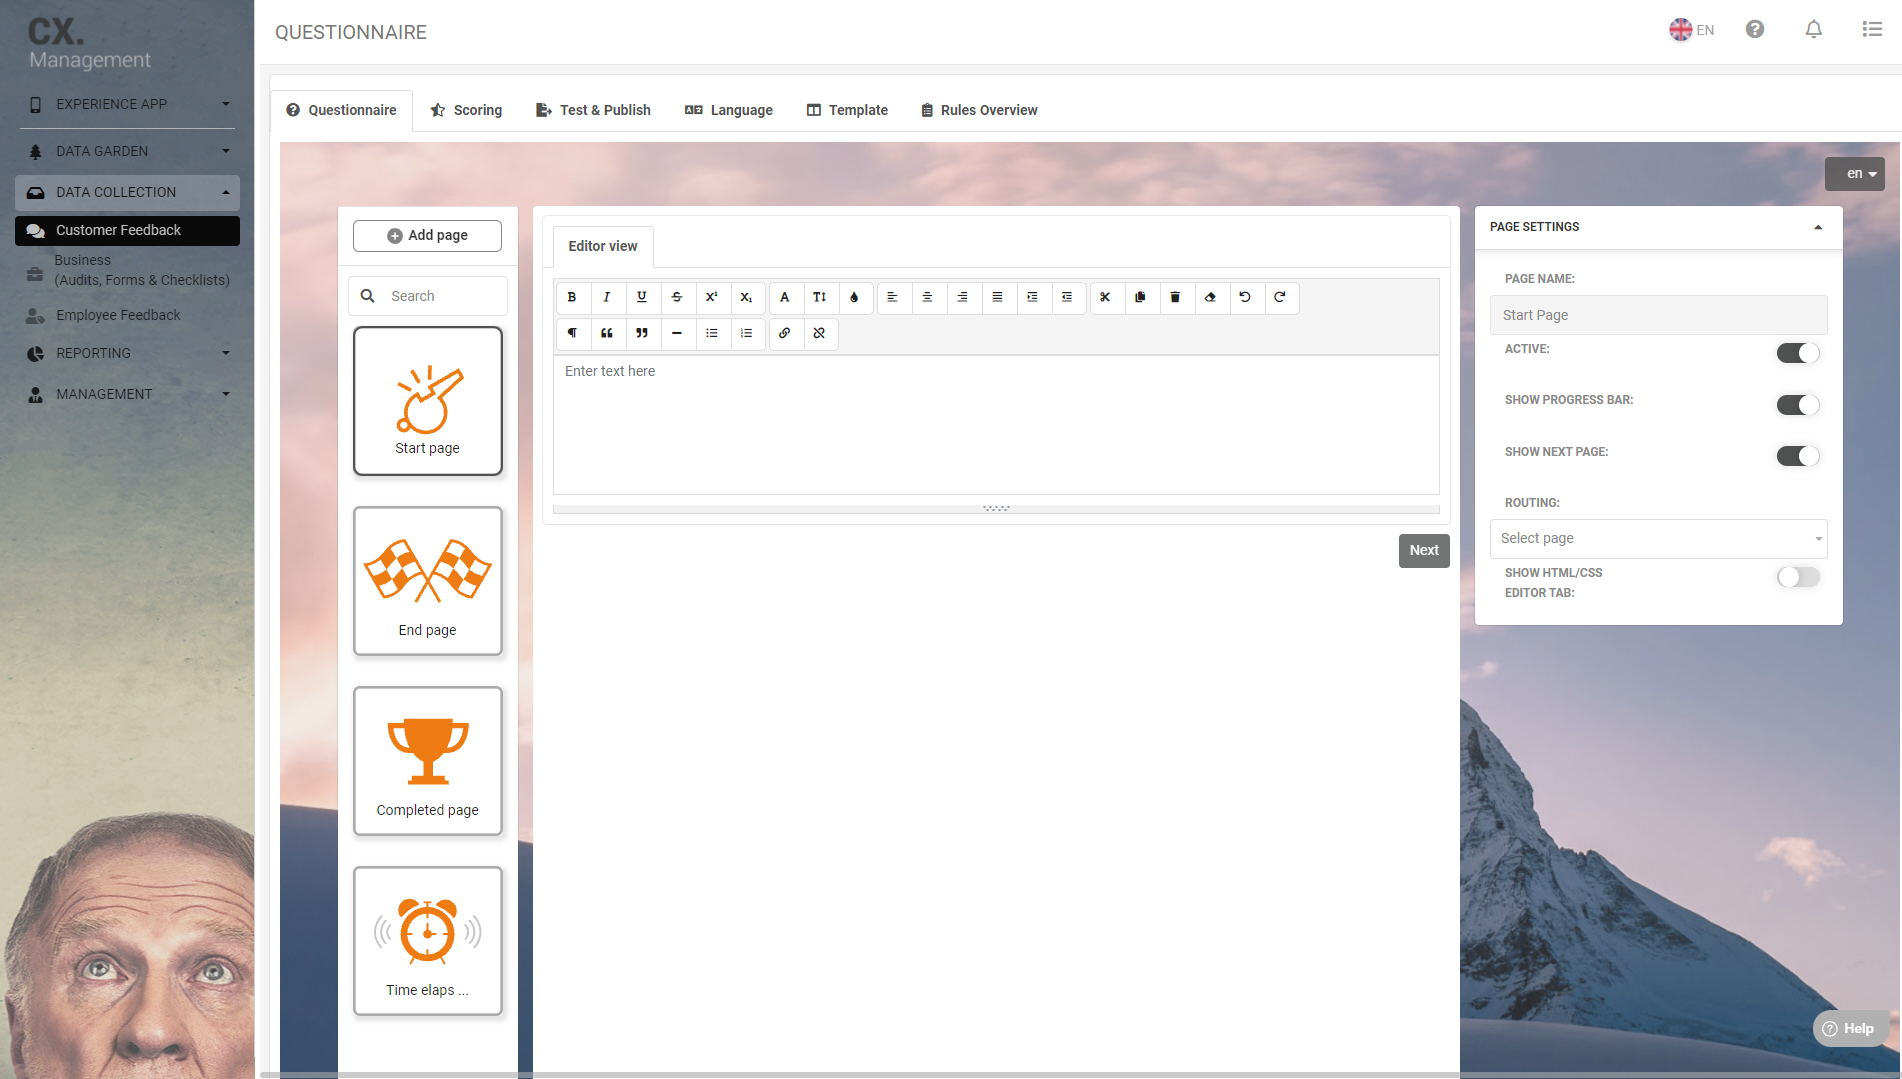Undo the last edit
1902x1079 pixels.
(1246, 297)
